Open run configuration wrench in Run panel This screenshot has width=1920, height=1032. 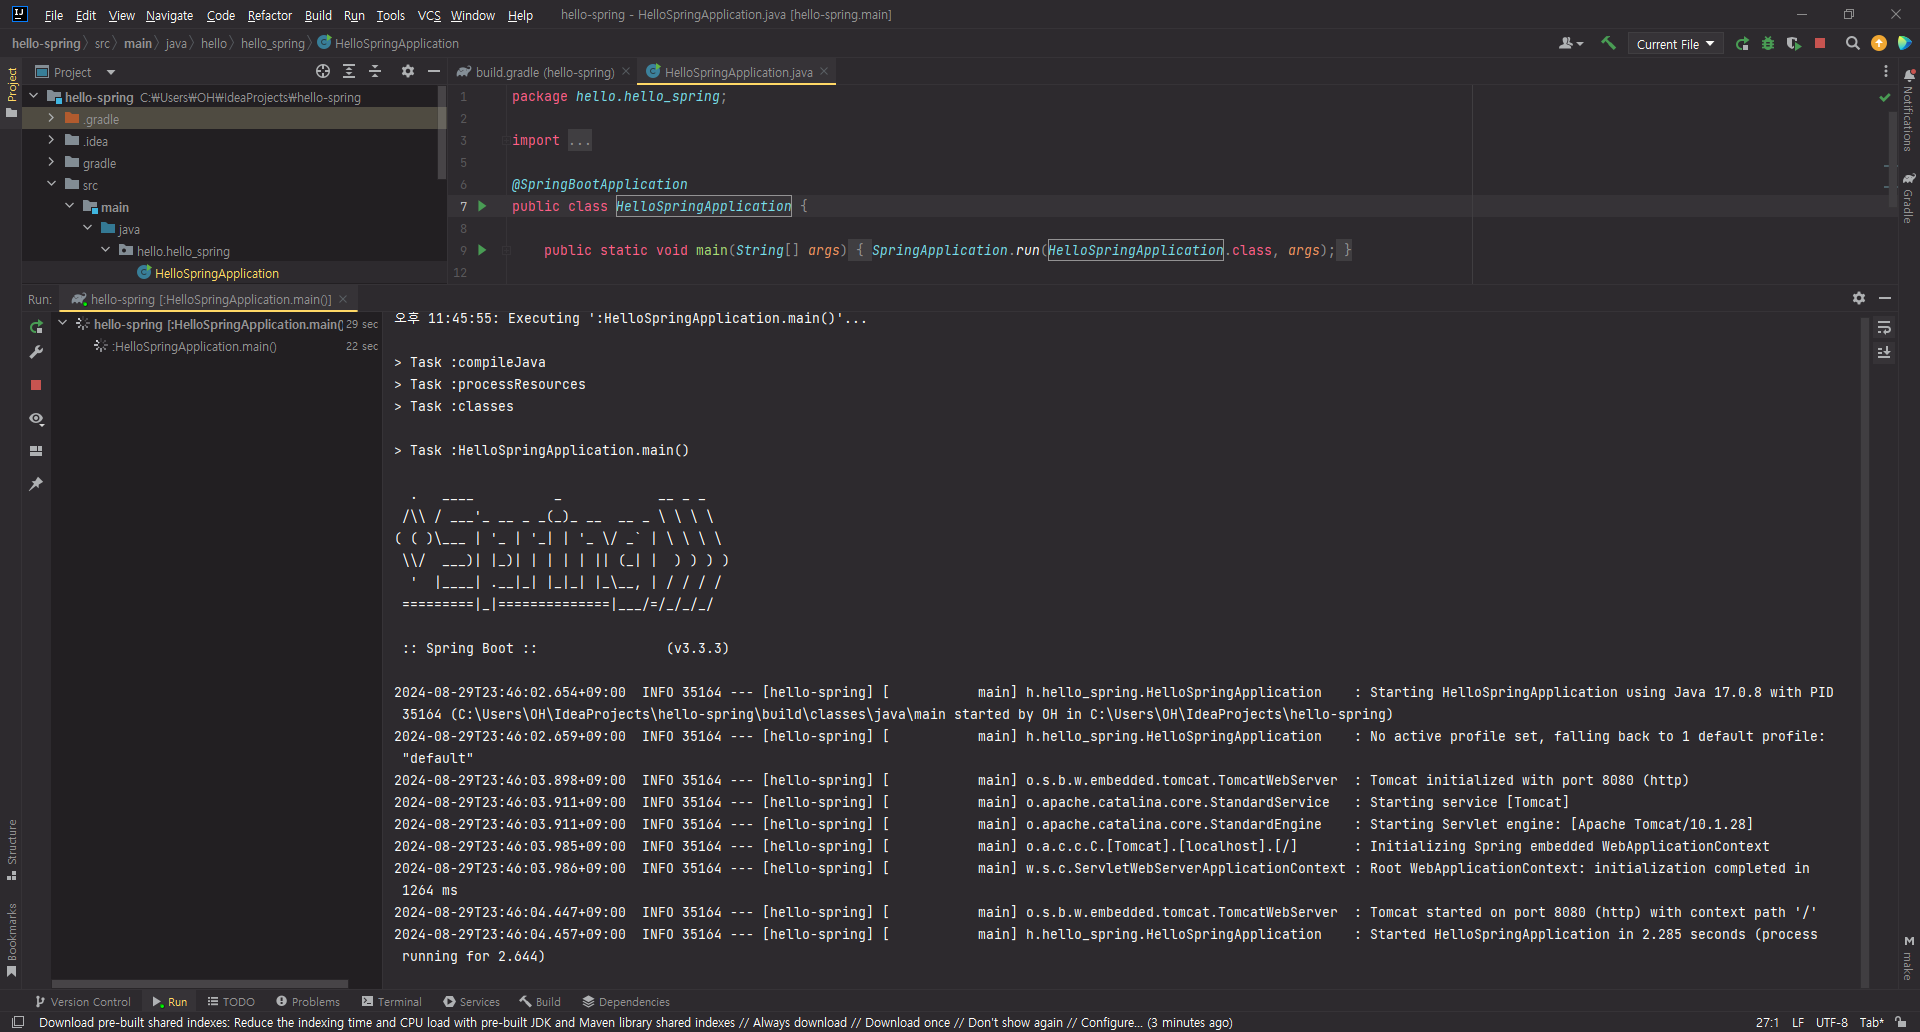point(36,352)
